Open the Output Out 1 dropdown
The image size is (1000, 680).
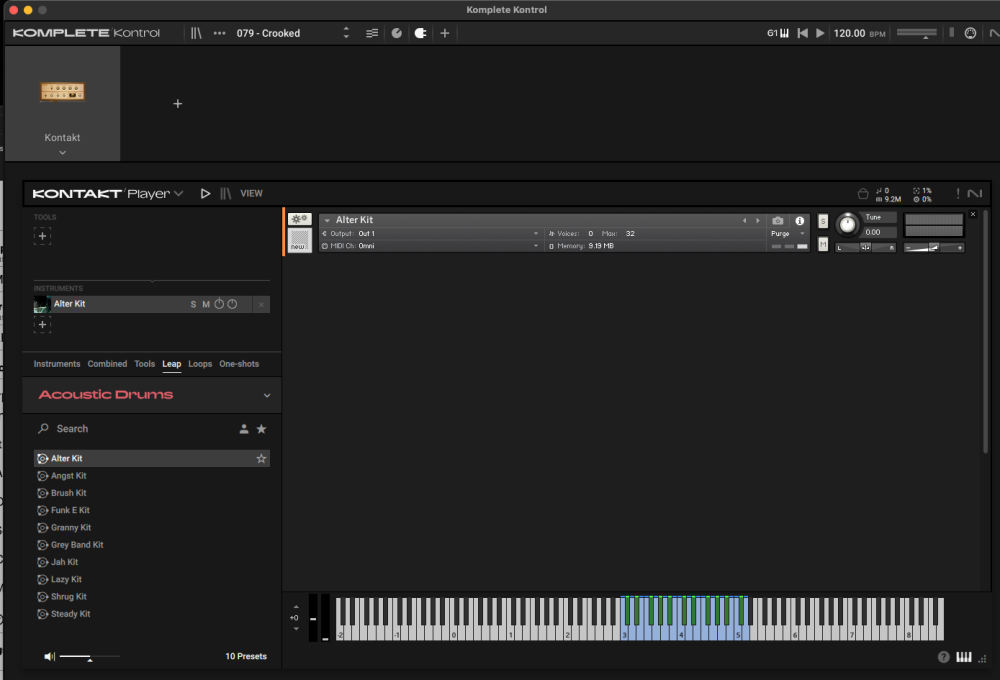click(x=431, y=233)
